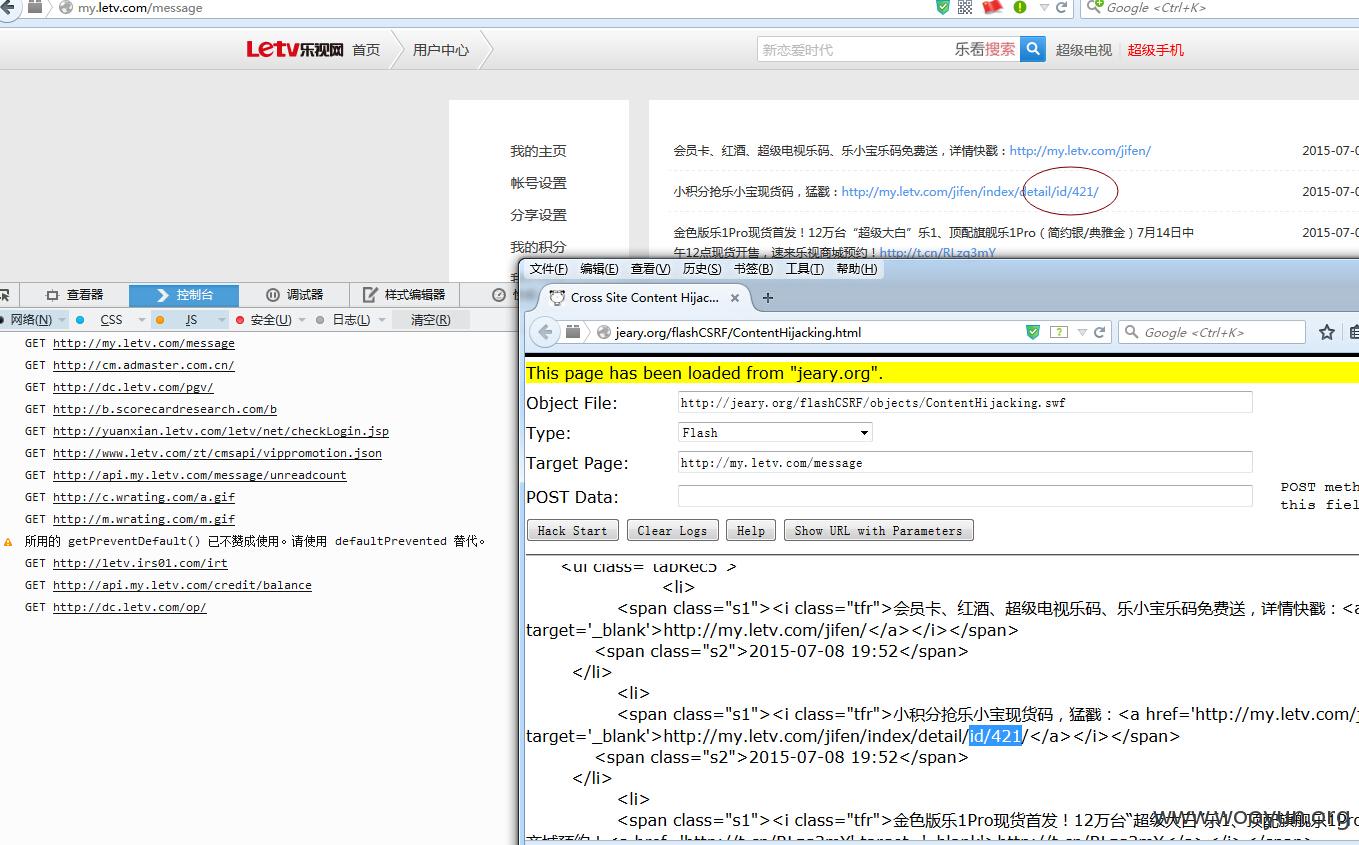Viewport: 1359px width, 845px height.
Task: Click the Letv logo
Action: [295, 49]
